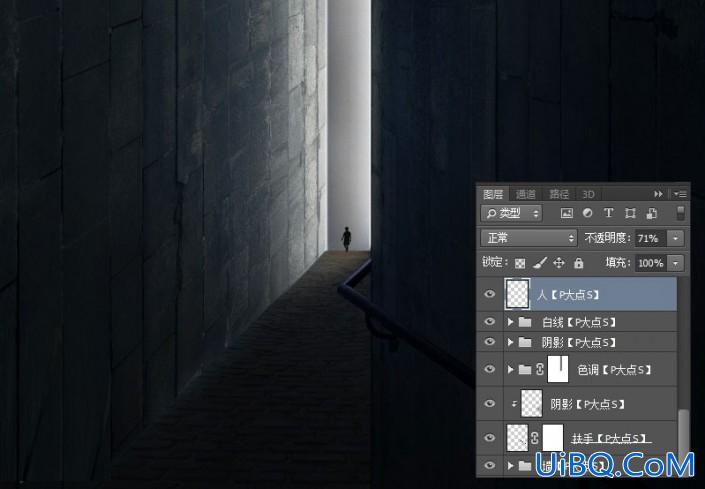
Task: Collapse panel using double-arrow icon
Action: 658,194
